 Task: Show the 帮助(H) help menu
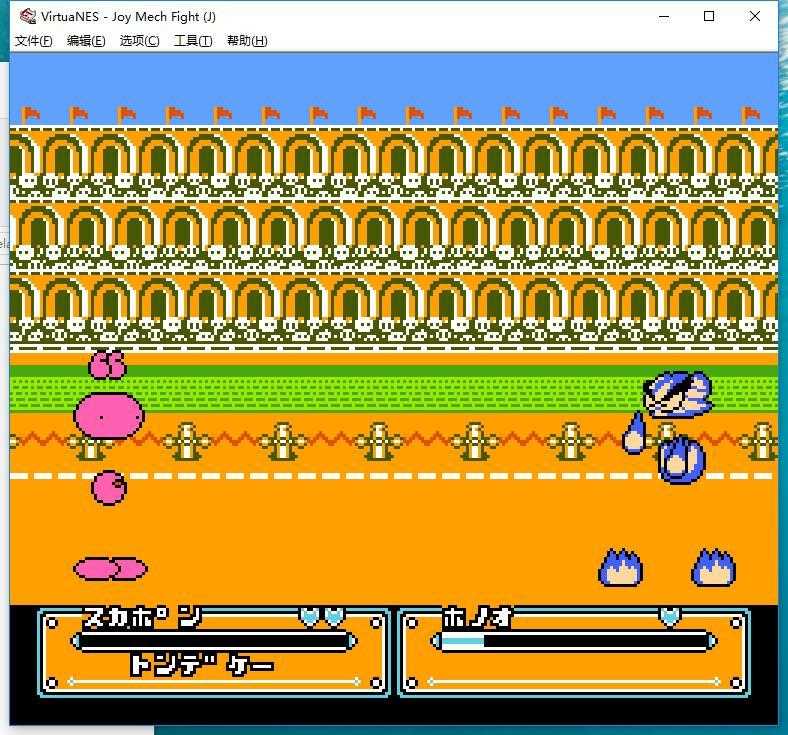coord(247,41)
